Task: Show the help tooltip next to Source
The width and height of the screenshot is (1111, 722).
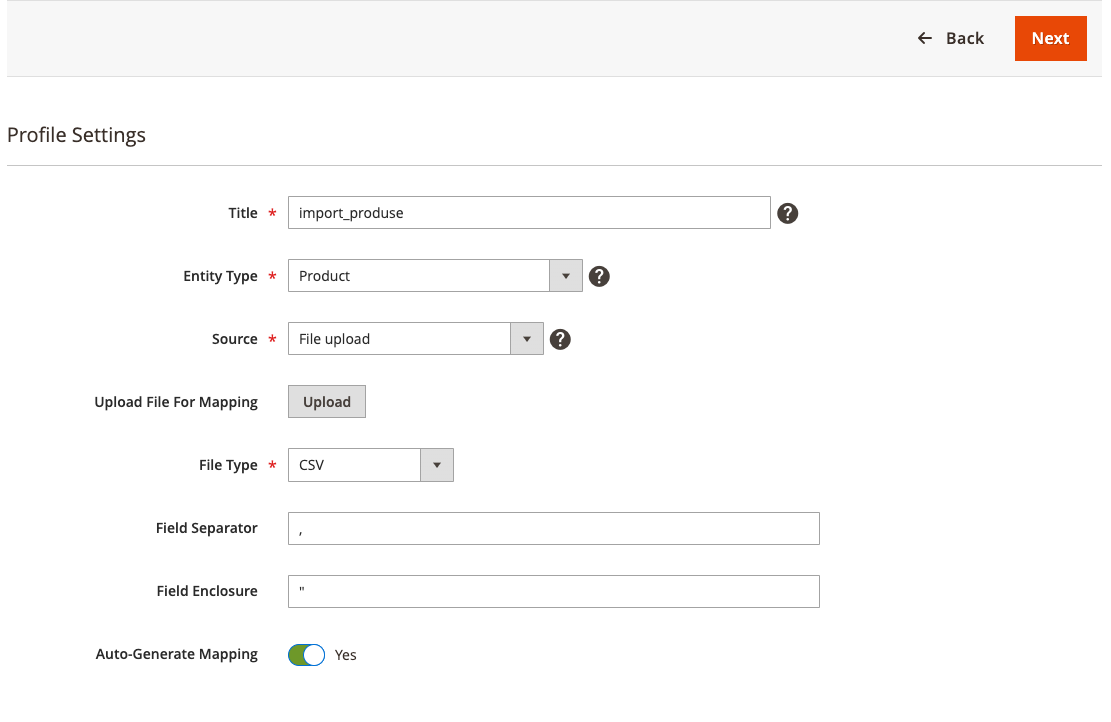Action: tap(560, 339)
